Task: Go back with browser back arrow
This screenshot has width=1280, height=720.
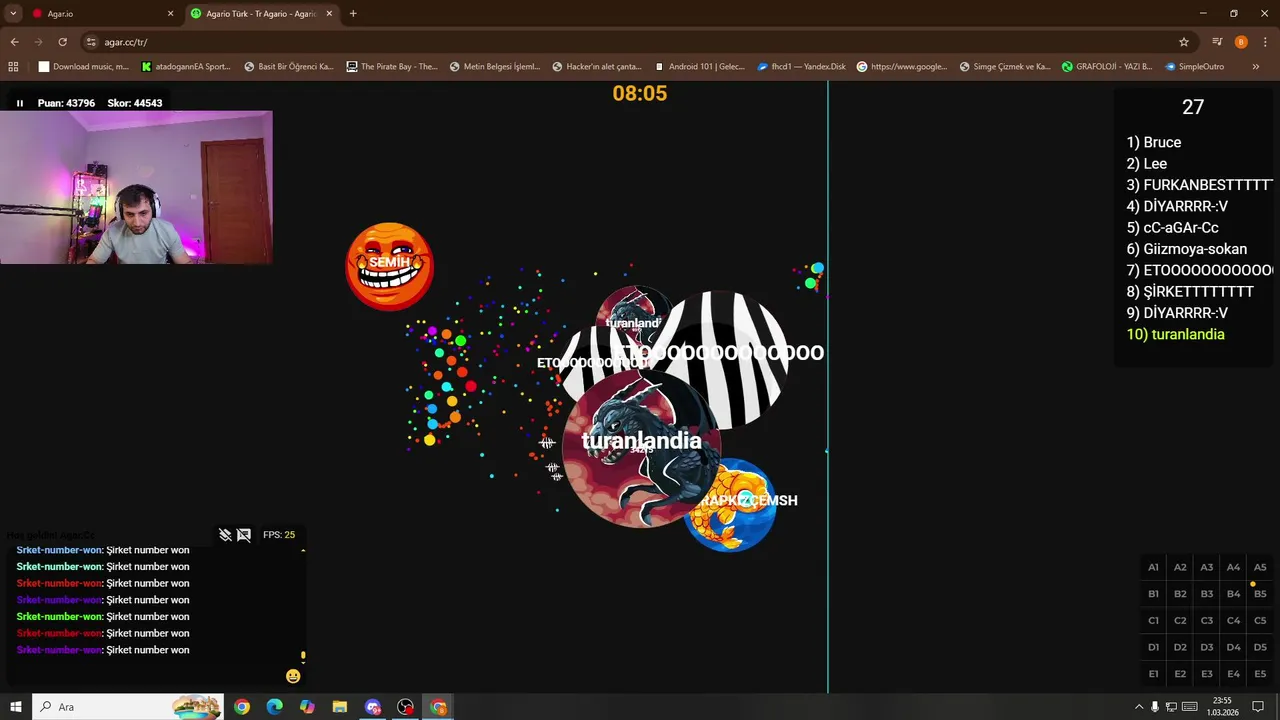Action: coord(14,42)
